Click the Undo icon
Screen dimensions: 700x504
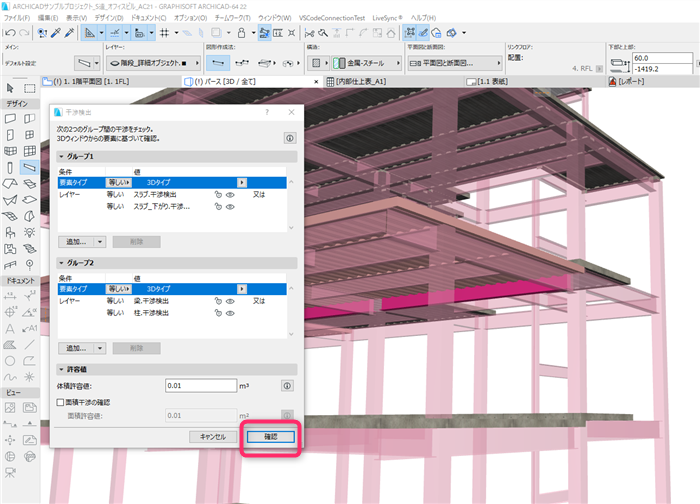[x=10, y=33]
